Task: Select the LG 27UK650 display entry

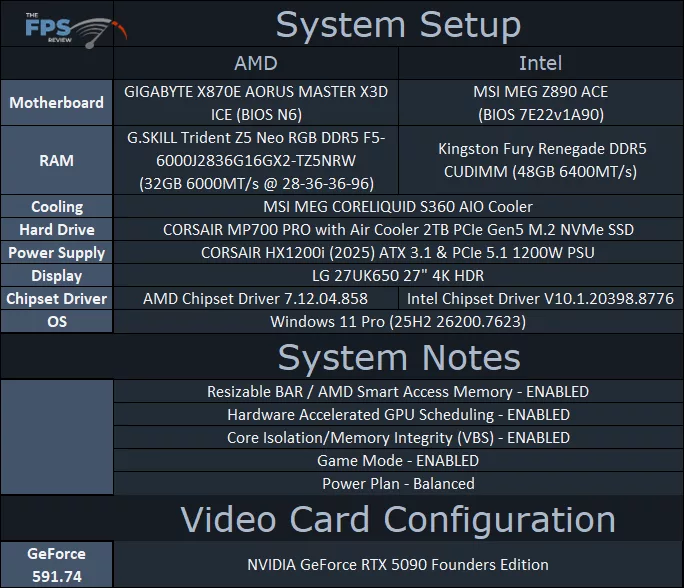Action: tap(398, 276)
